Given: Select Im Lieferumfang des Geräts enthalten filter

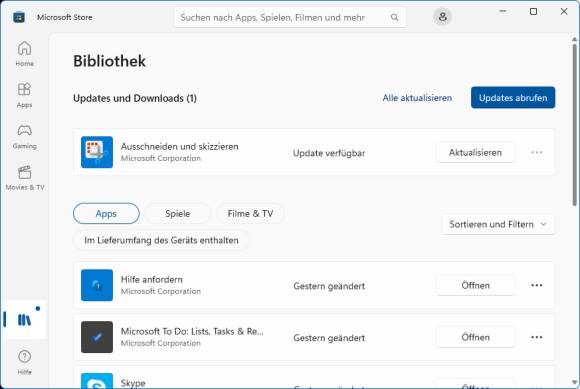Looking at the screenshot, I should click(161, 240).
